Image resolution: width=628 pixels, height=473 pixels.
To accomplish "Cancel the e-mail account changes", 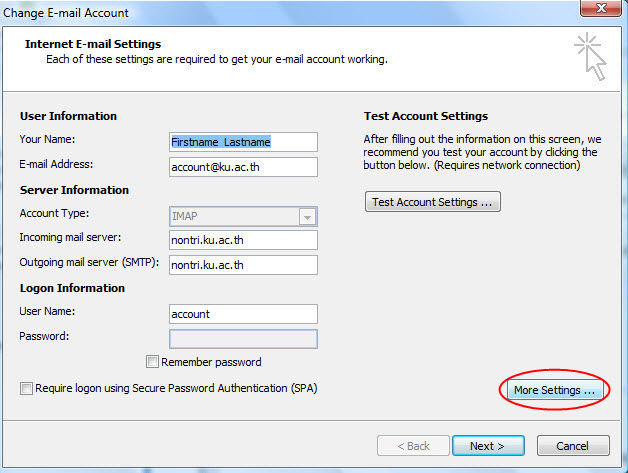I will point(573,446).
